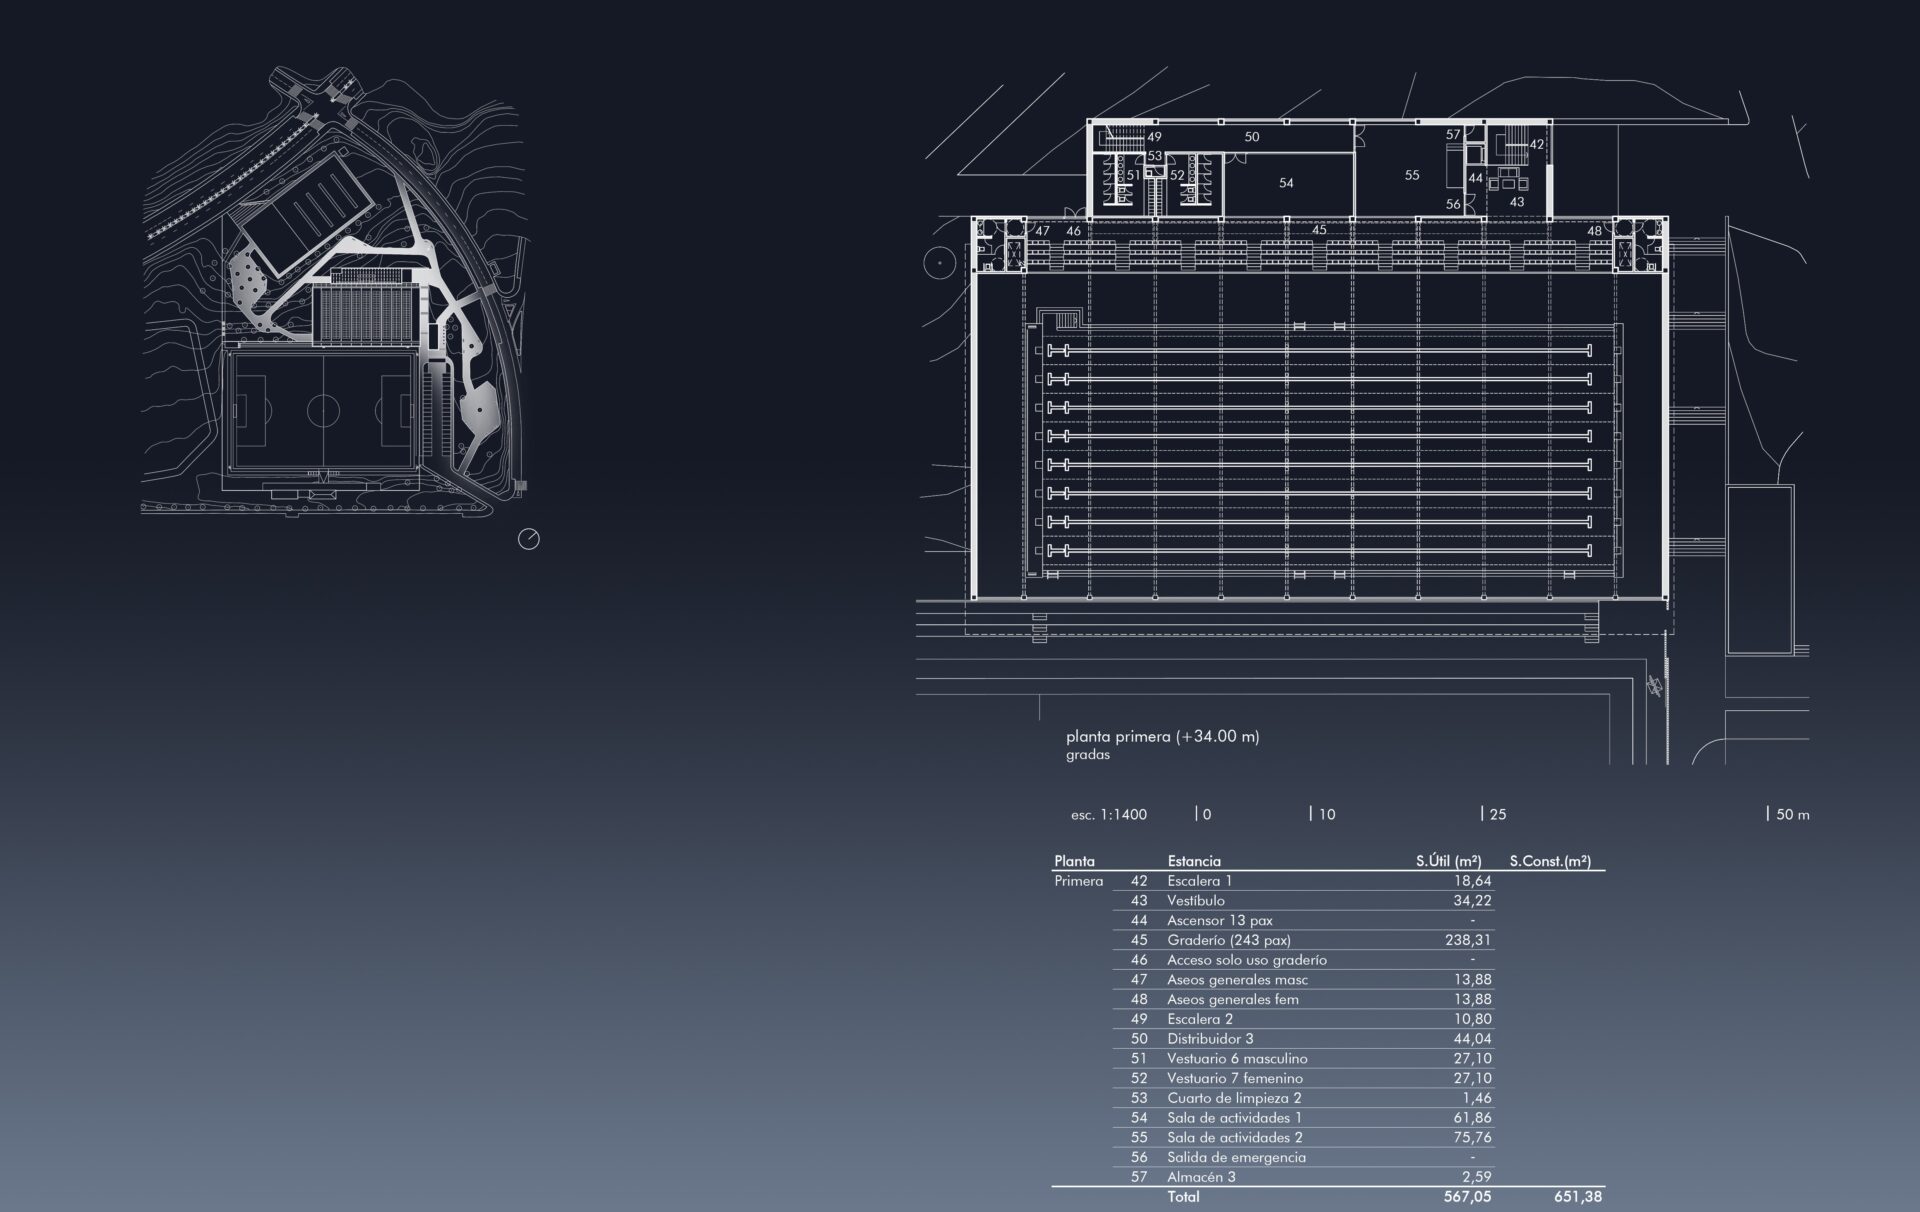
Task: Click changing room label 51 in floor plan
Action: pyautogui.click(x=1134, y=175)
